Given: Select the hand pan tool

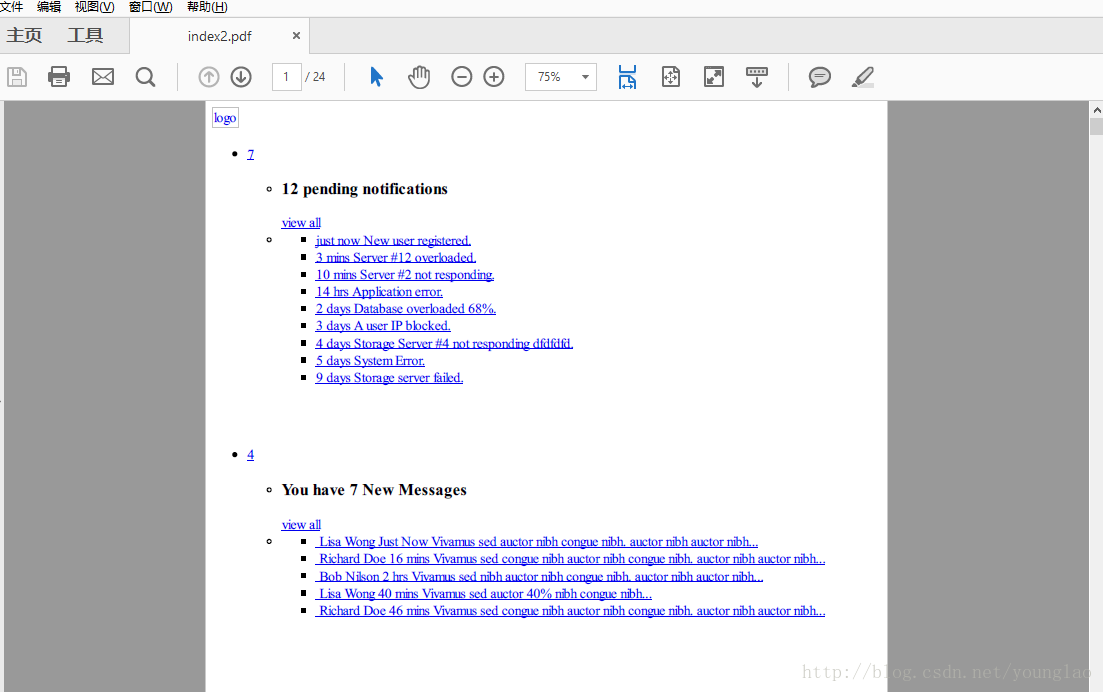Looking at the screenshot, I should [419, 77].
